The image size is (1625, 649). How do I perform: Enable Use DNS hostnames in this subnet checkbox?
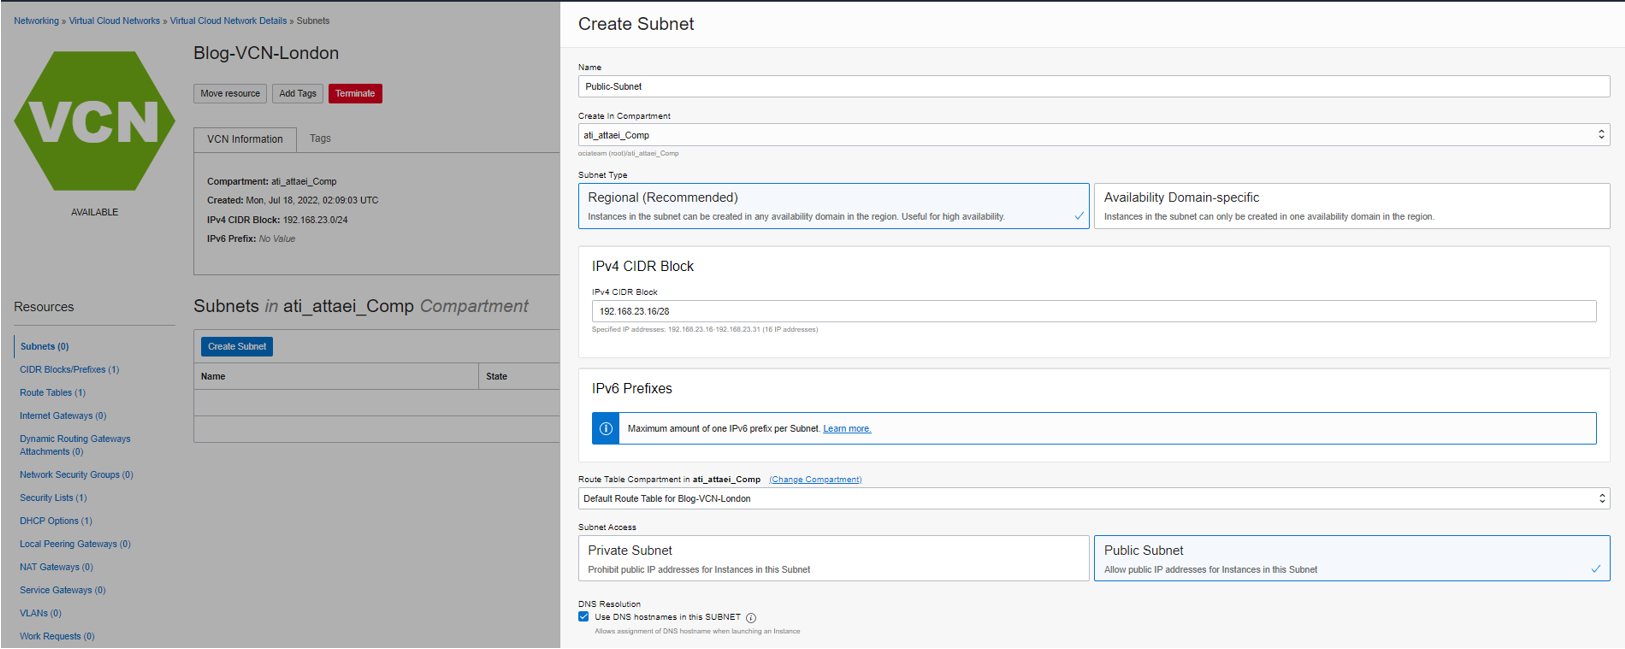click(x=584, y=617)
